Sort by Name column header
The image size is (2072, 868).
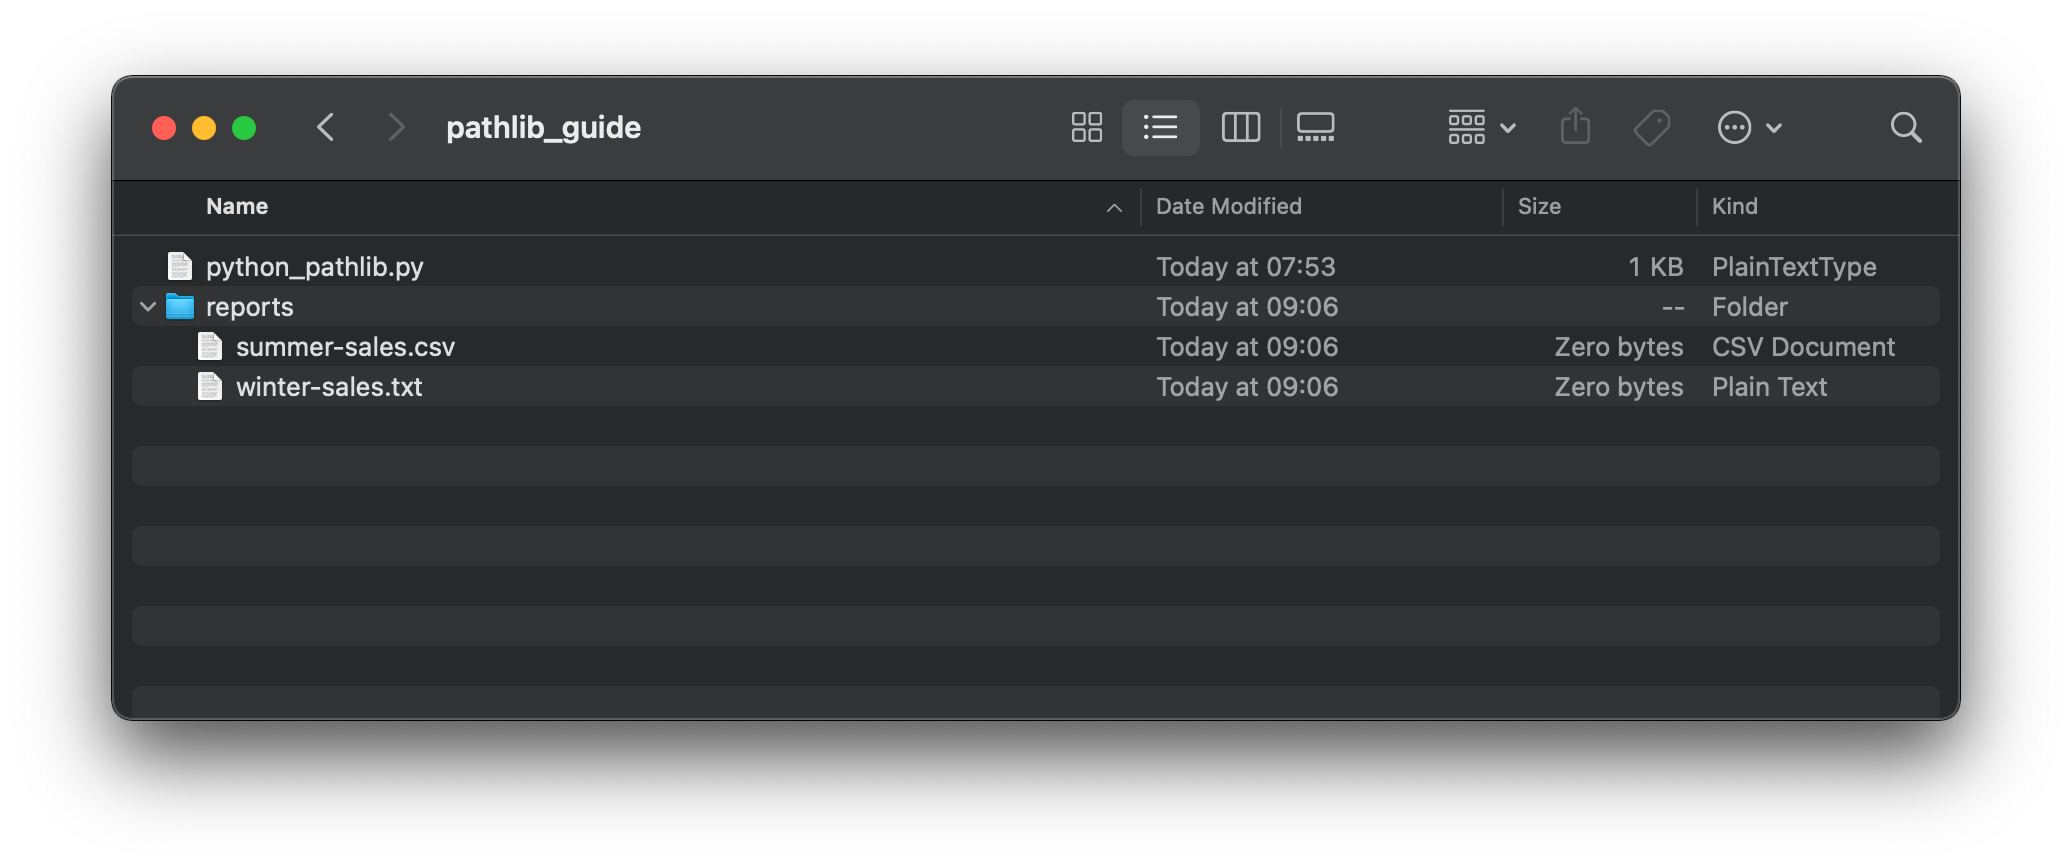237,206
